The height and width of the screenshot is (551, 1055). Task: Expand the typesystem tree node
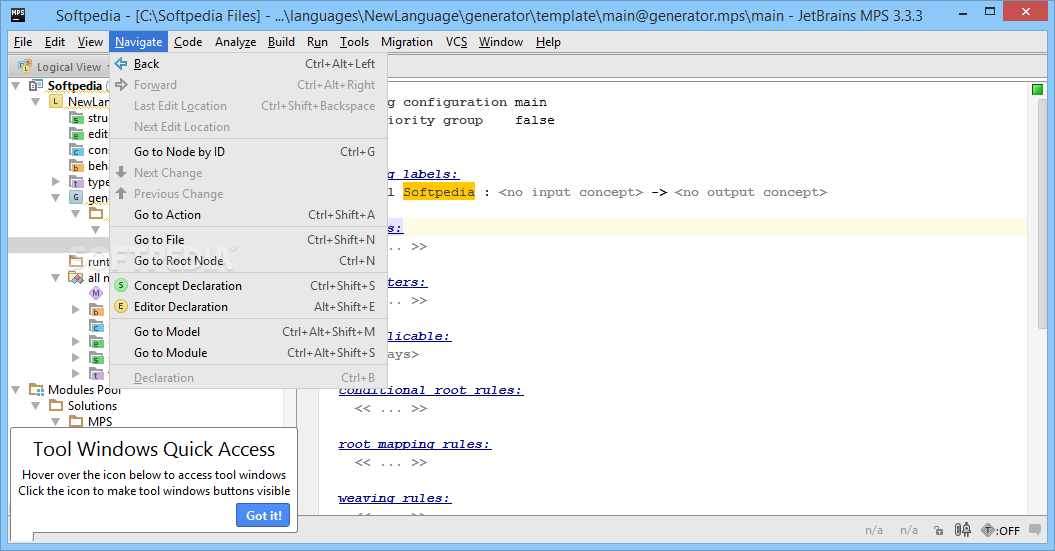pyautogui.click(x=56, y=182)
